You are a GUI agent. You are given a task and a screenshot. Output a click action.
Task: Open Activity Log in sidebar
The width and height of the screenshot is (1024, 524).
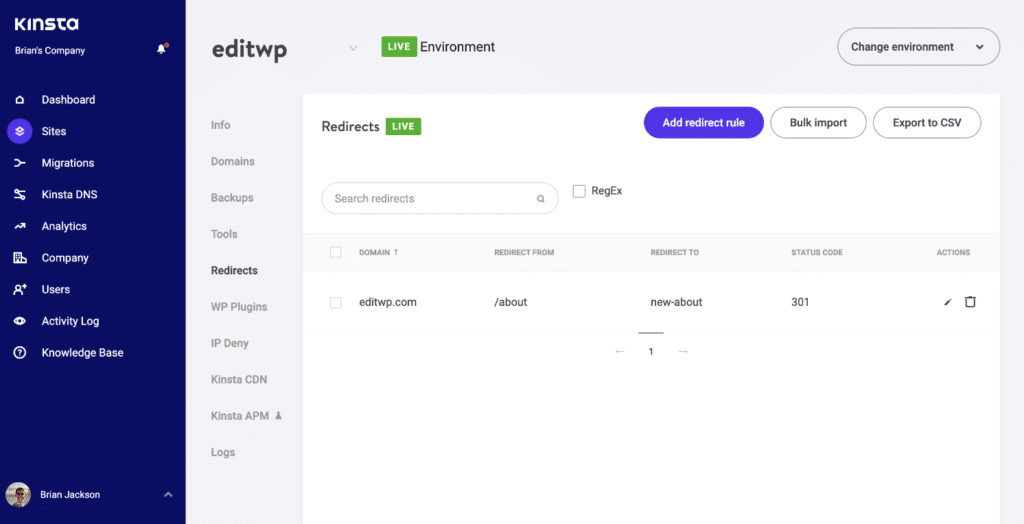(71, 321)
